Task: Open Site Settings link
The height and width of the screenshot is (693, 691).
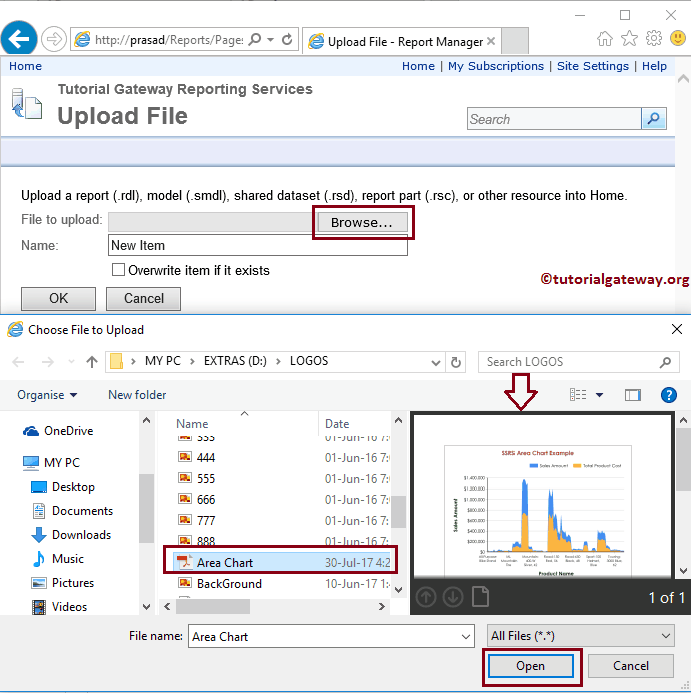Action: (x=592, y=66)
